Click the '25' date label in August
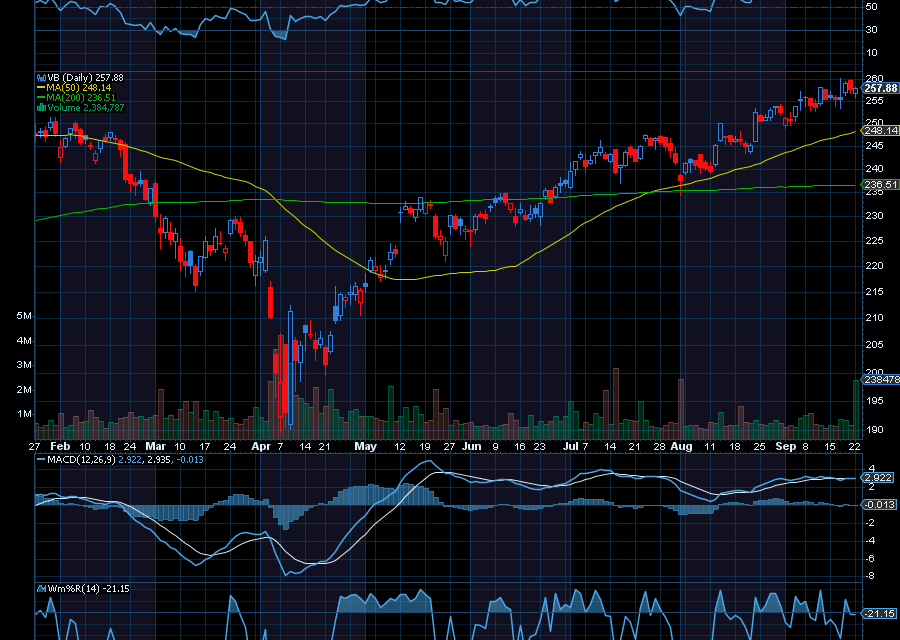900x640 pixels. click(759, 447)
